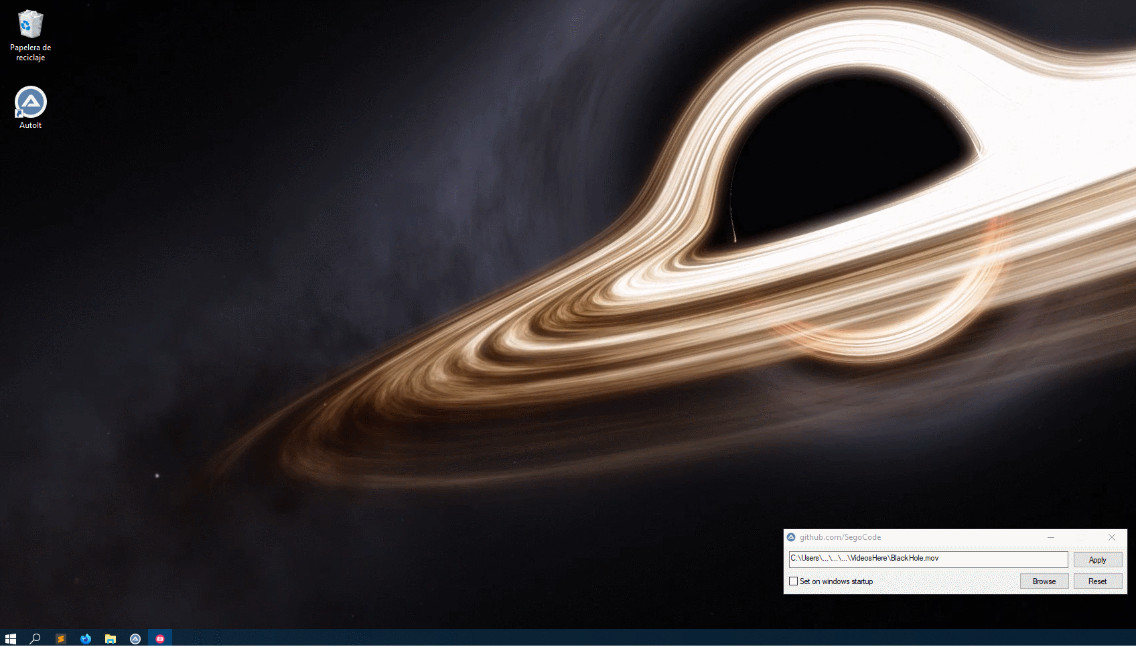Browse for a video file
The height and width of the screenshot is (646, 1136).
[1044, 581]
